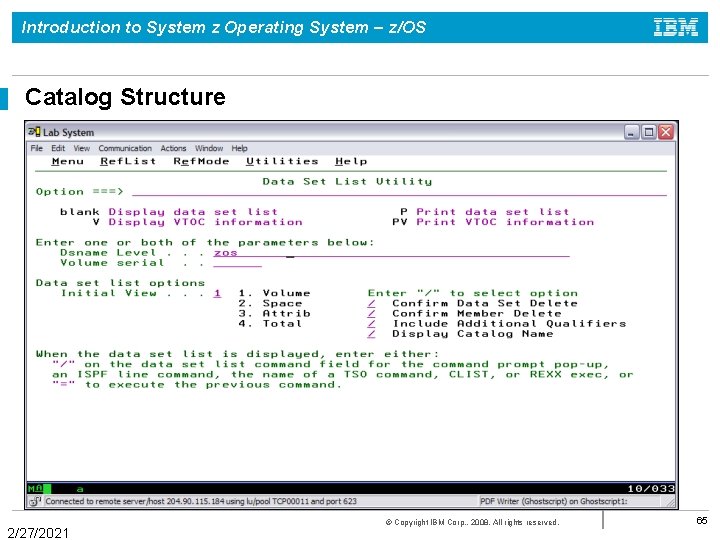Screen dimensions: 720x540
Task: Click the 'Connected to remote server' status text
Action: [201, 501]
